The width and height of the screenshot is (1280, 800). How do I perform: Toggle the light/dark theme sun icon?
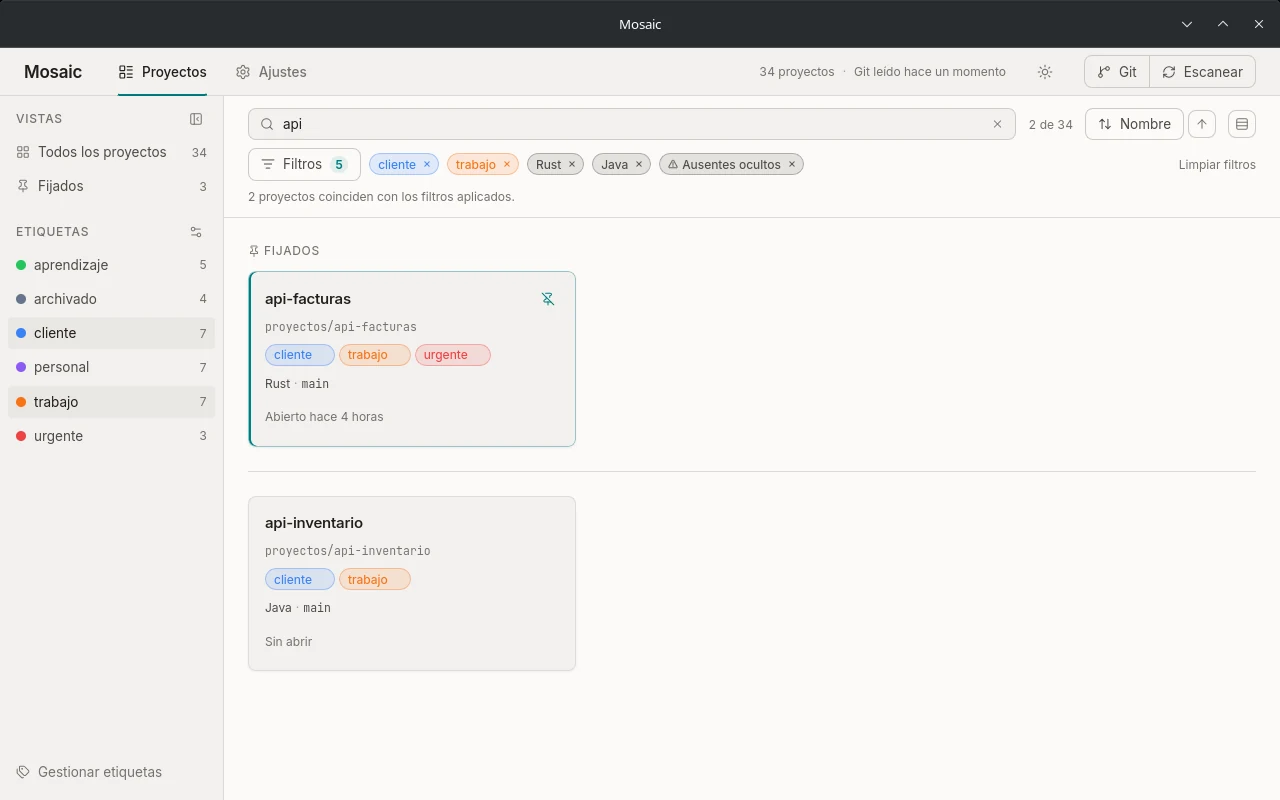point(1045,72)
